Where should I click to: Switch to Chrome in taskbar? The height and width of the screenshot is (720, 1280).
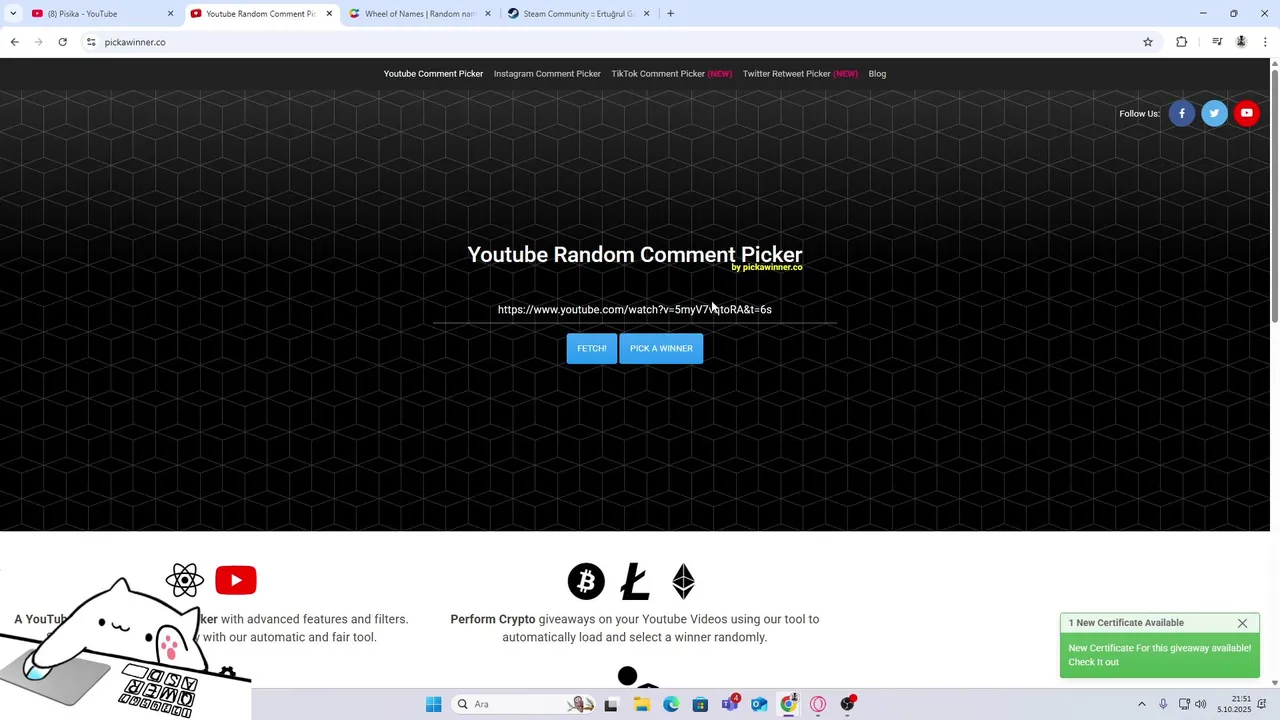[x=789, y=704]
